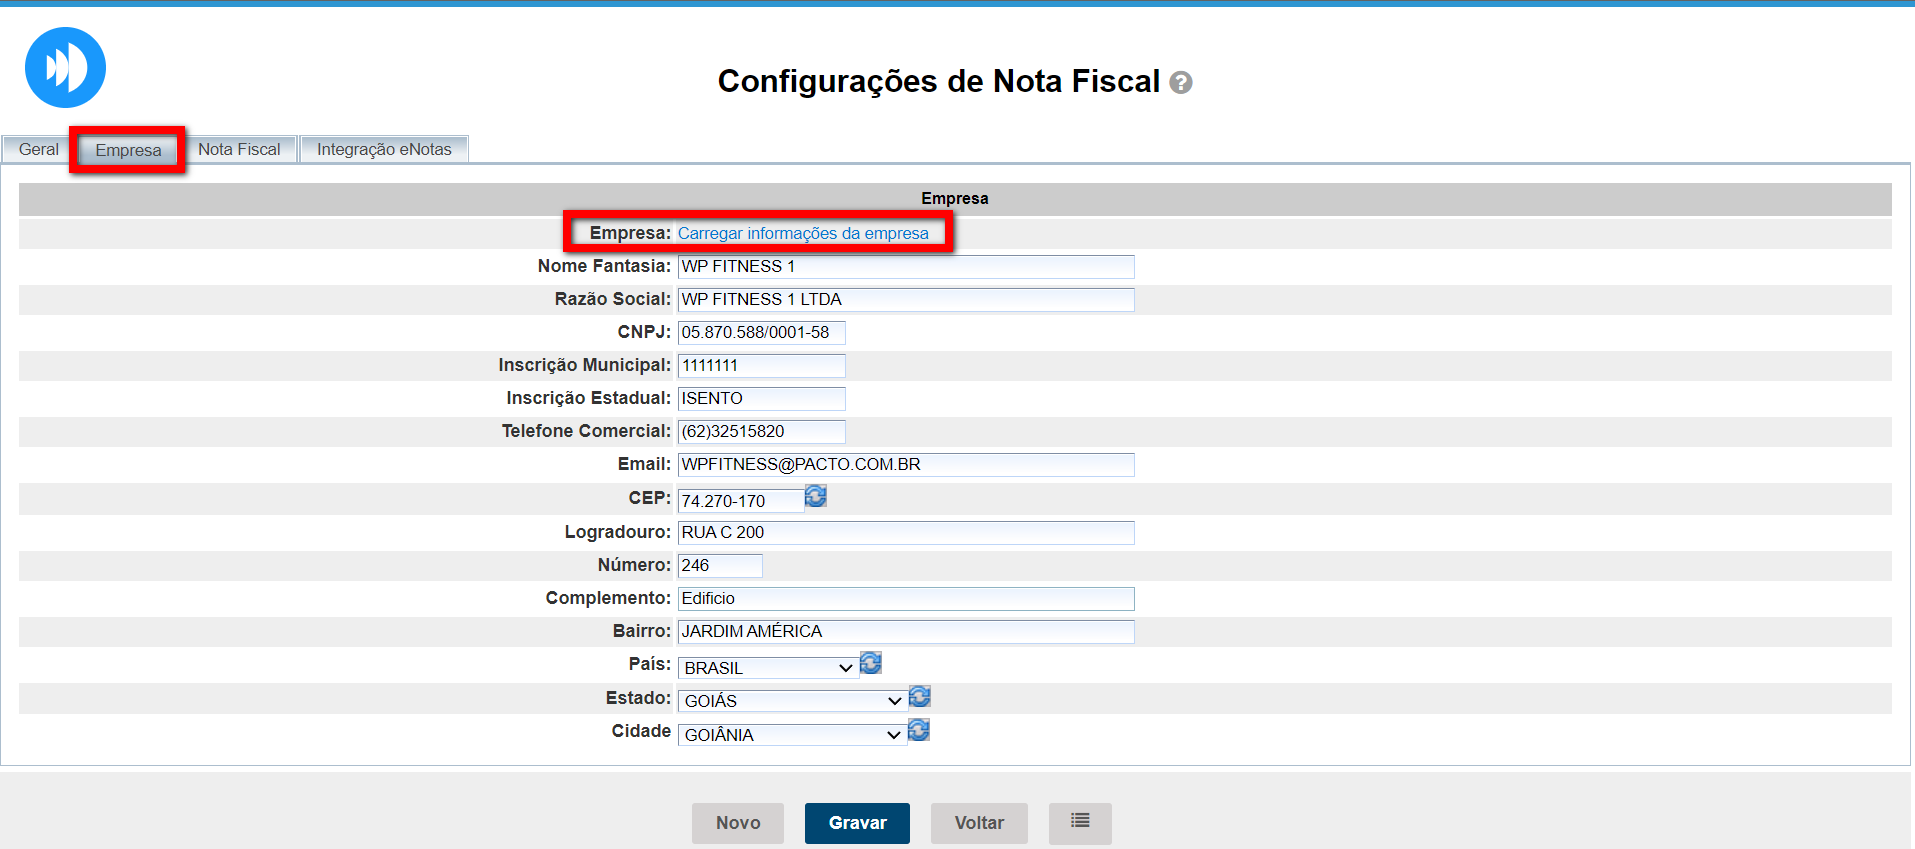Viewport: 1915px width, 849px height.
Task: Click the CEP label text
Action: (x=650, y=498)
